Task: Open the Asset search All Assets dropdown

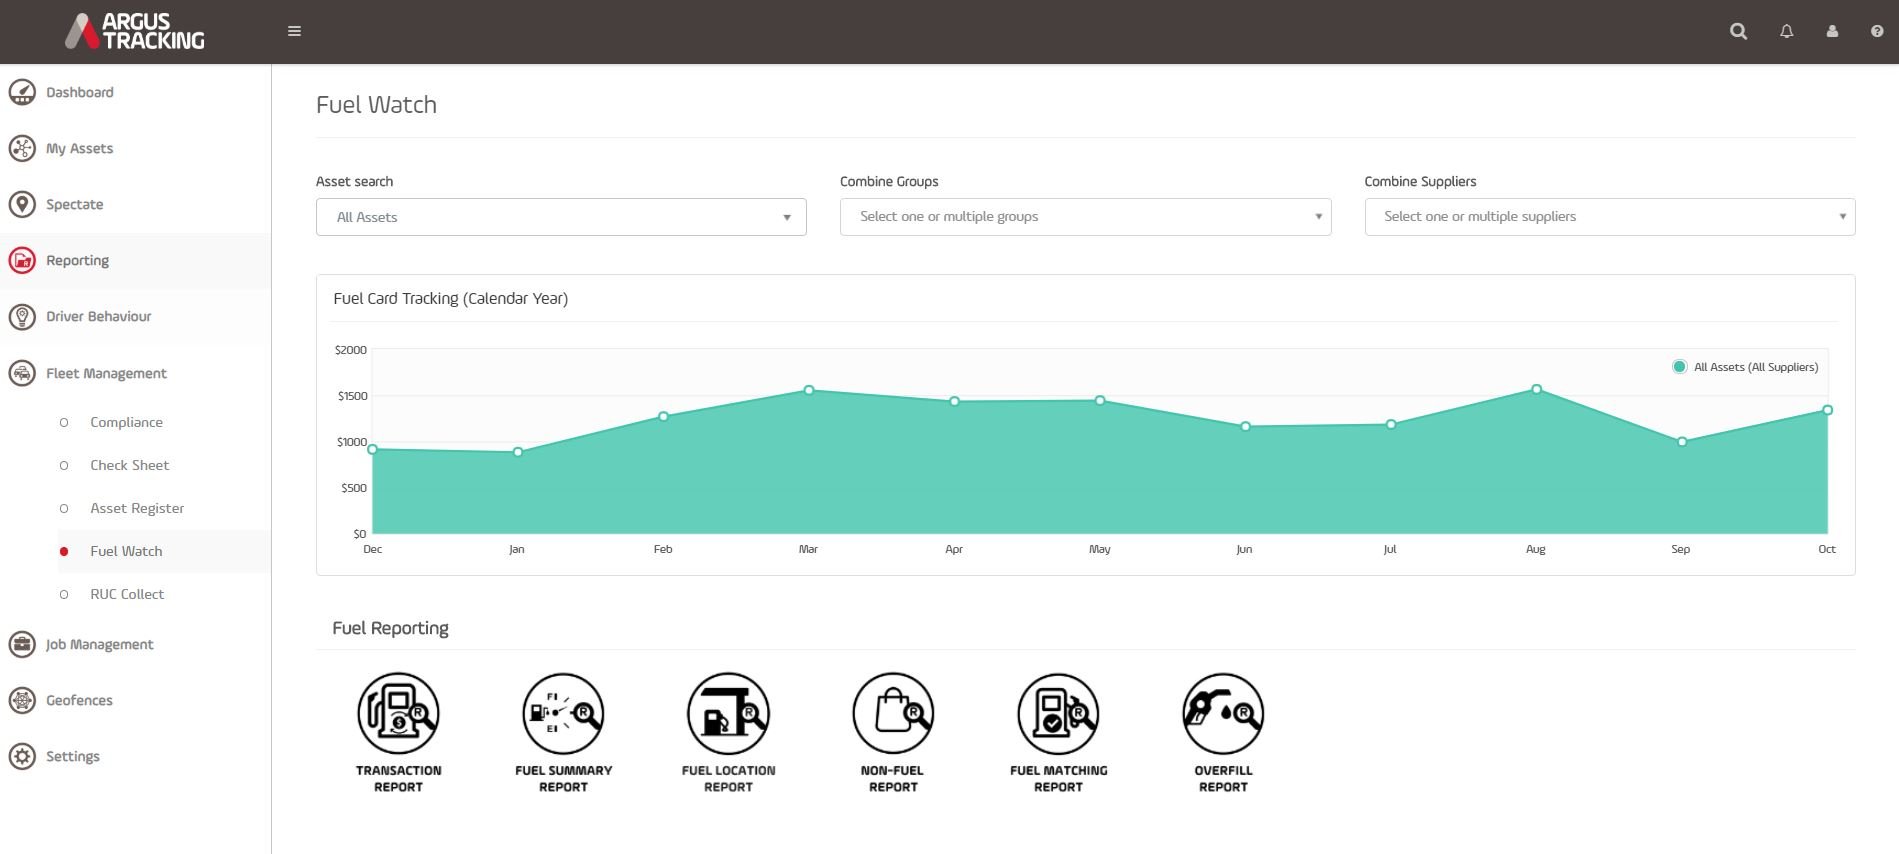Action: pos(561,217)
